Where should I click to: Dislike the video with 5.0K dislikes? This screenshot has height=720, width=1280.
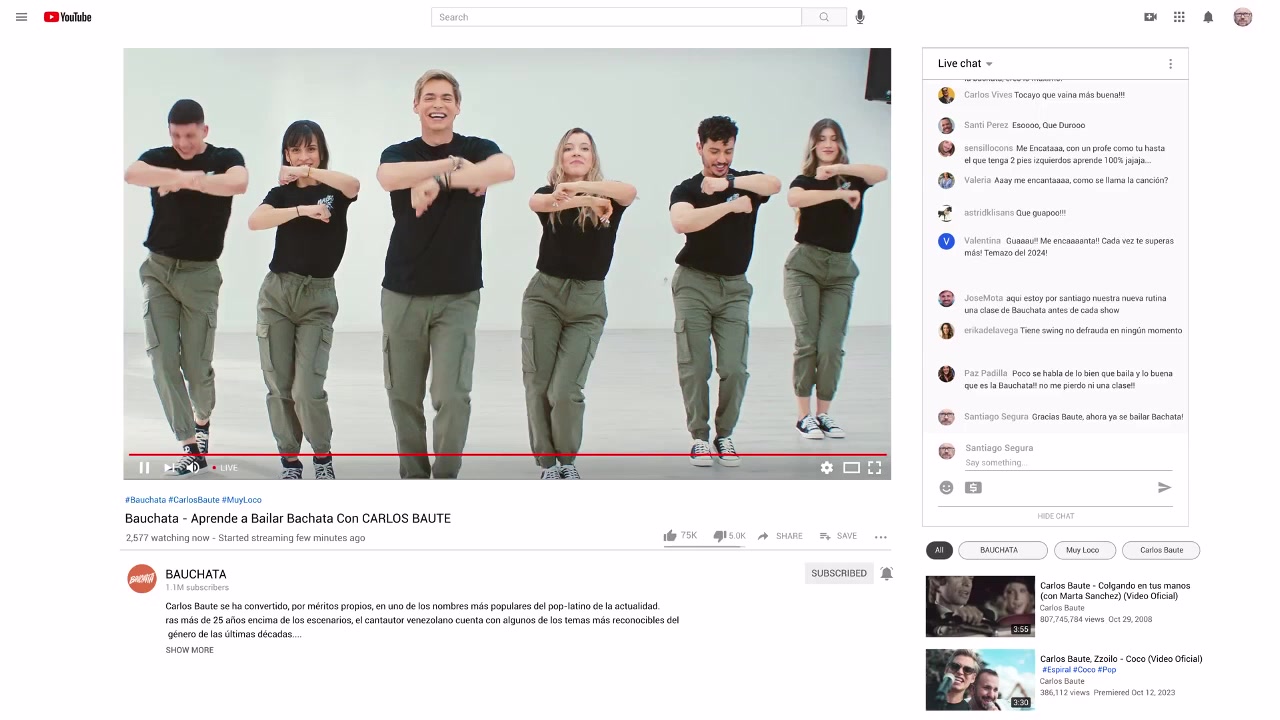click(x=729, y=536)
